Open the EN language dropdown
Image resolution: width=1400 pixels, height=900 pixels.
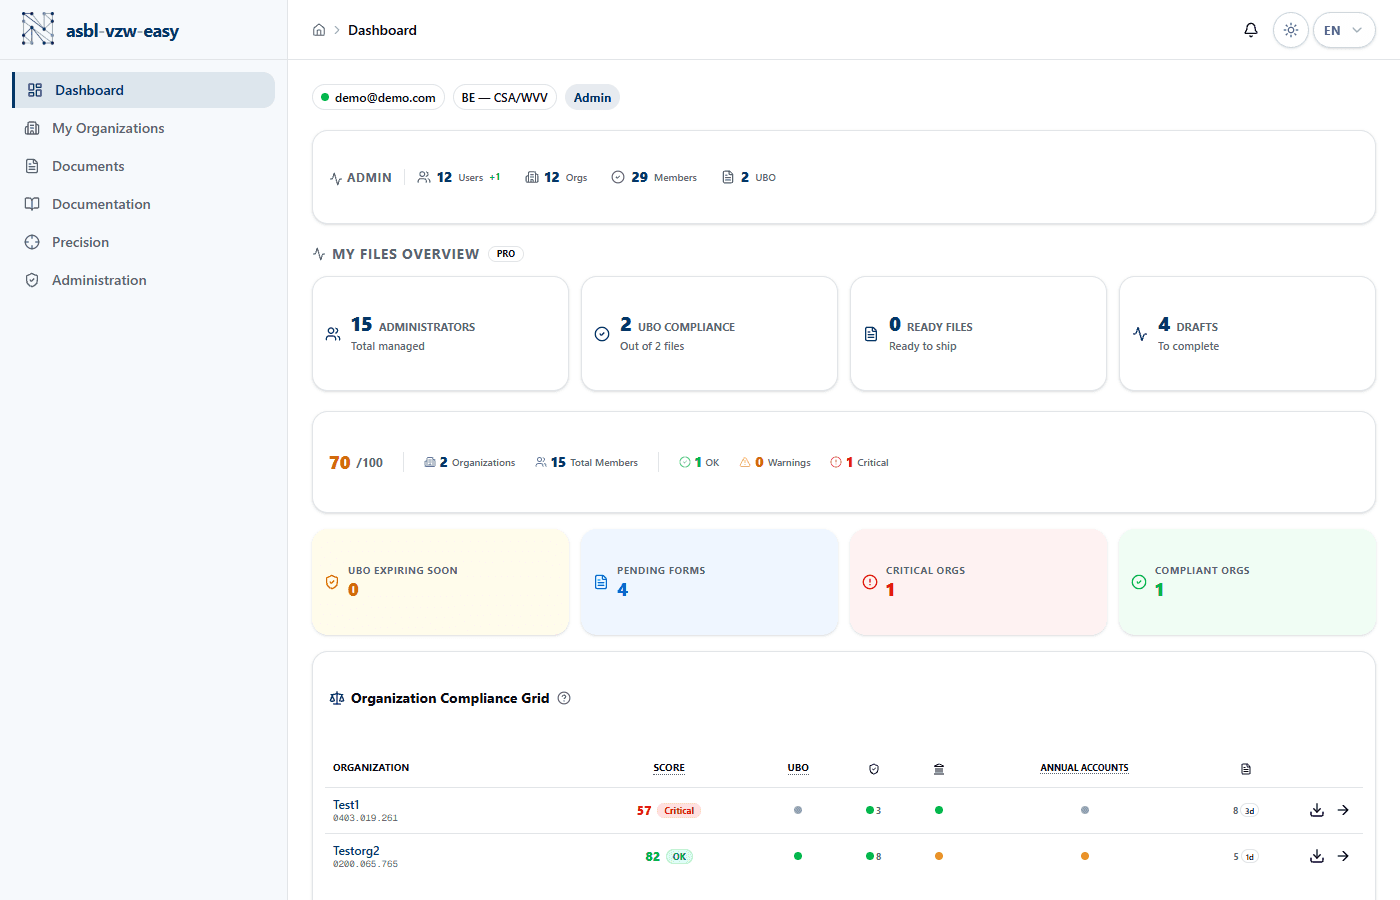point(1344,30)
